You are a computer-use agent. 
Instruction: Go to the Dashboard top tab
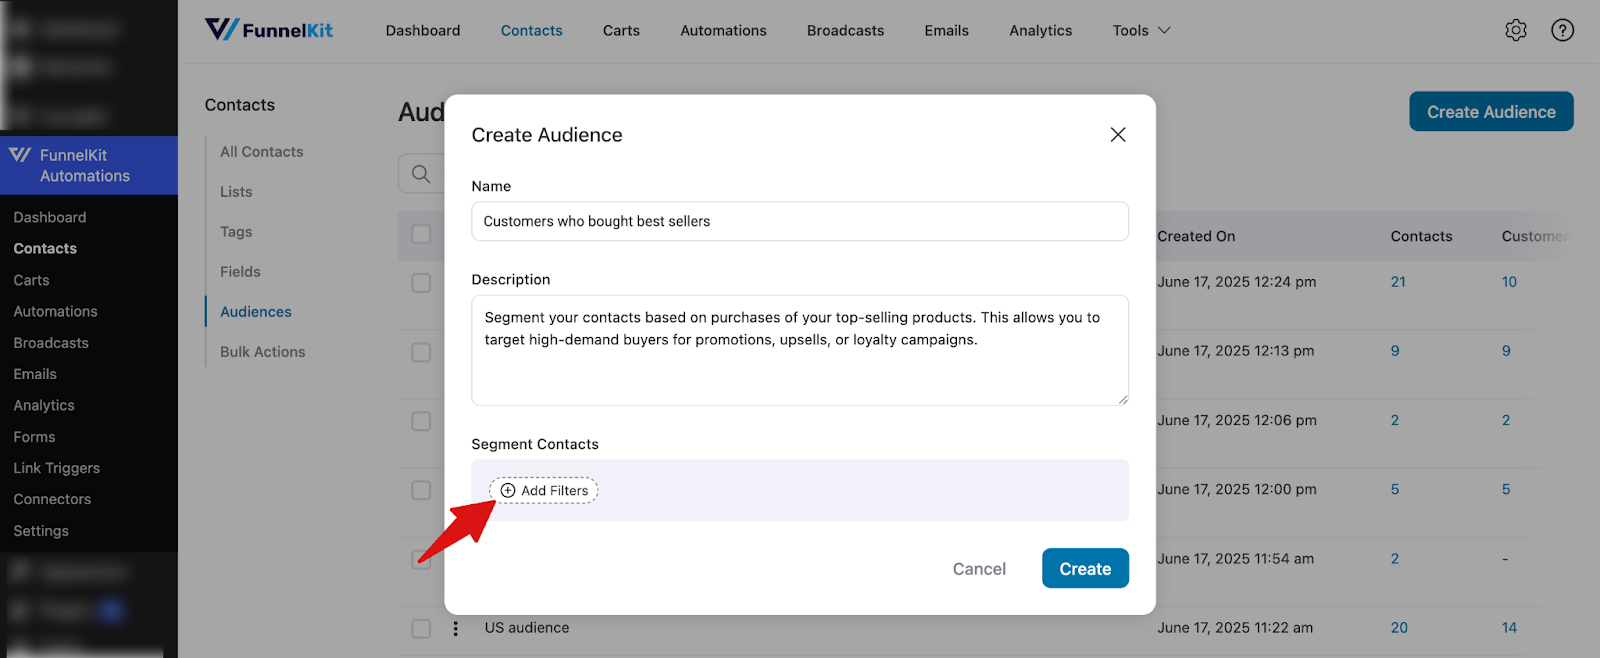click(423, 30)
